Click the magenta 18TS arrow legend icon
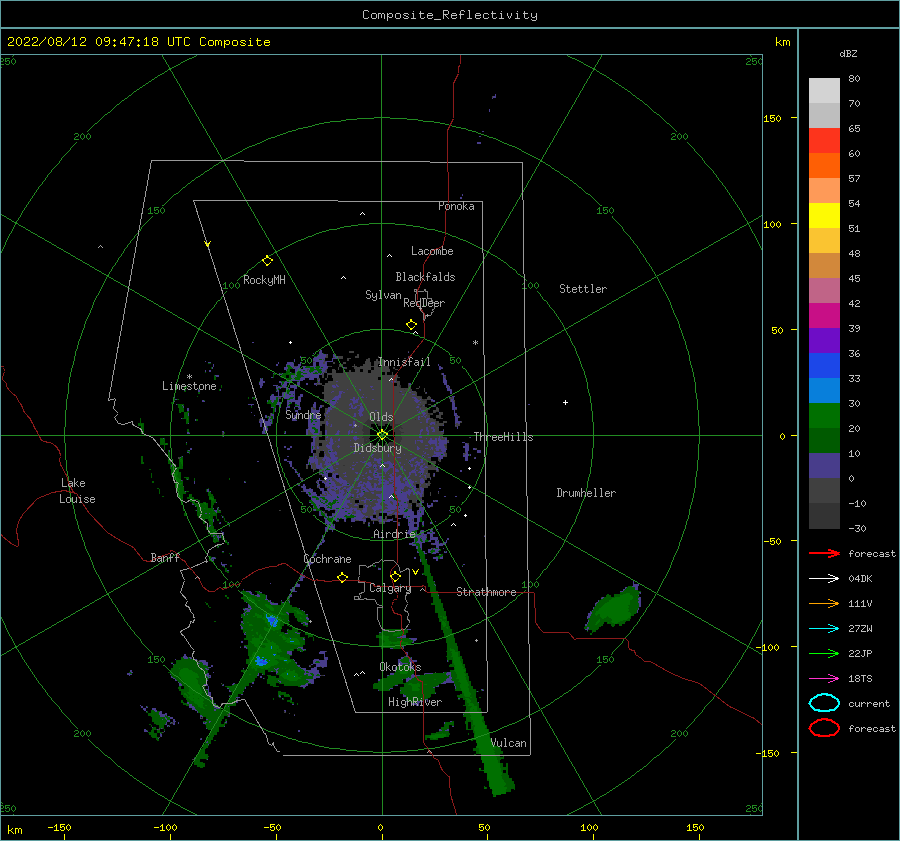 pyautogui.click(x=824, y=679)
